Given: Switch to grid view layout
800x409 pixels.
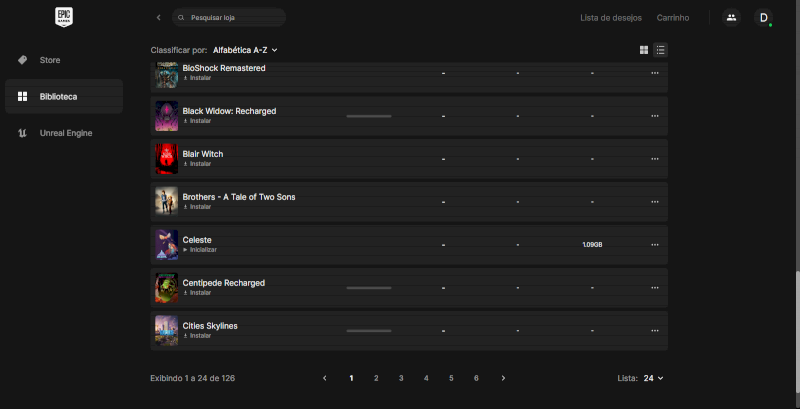Looking at the screenshot, I should click(644, 49).
